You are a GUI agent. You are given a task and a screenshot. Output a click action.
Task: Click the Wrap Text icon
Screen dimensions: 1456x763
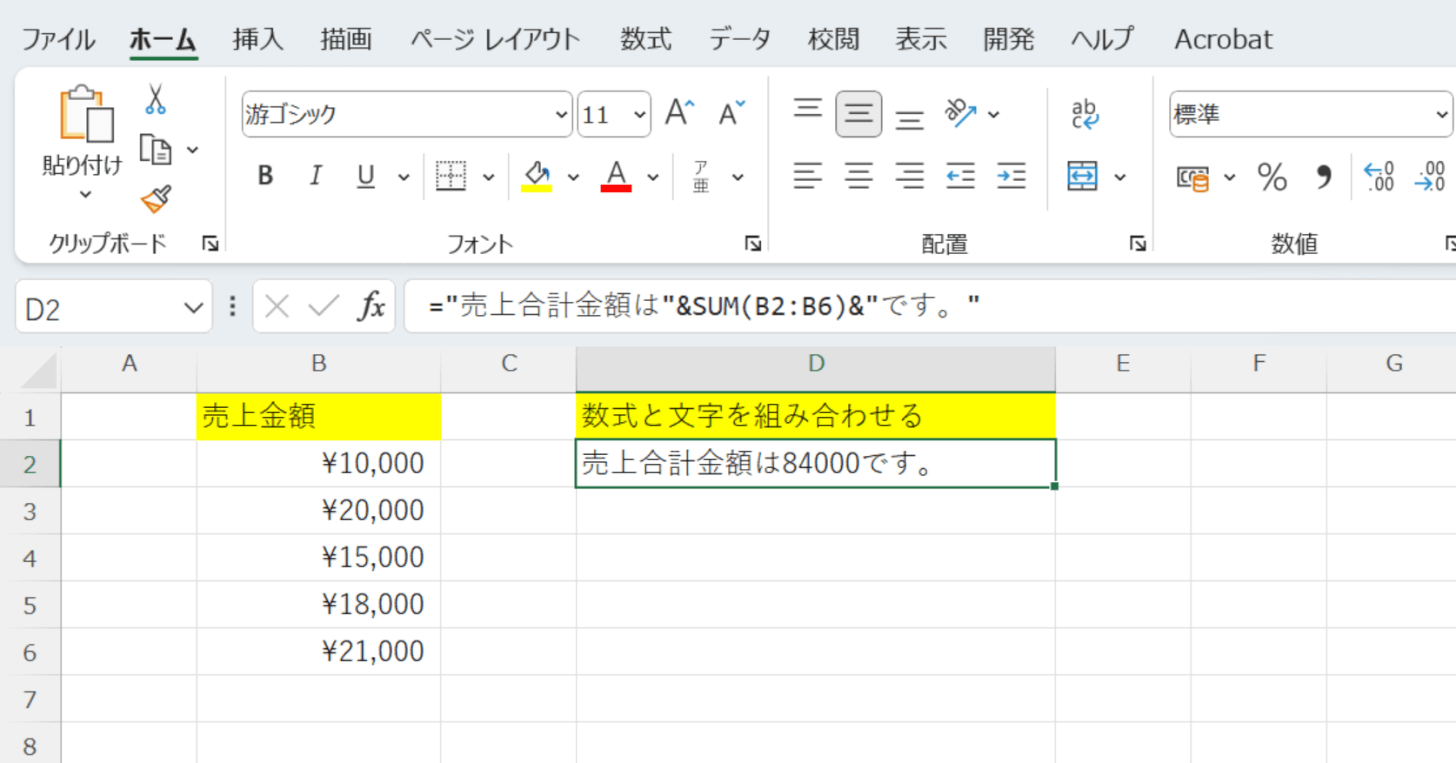1085,114
